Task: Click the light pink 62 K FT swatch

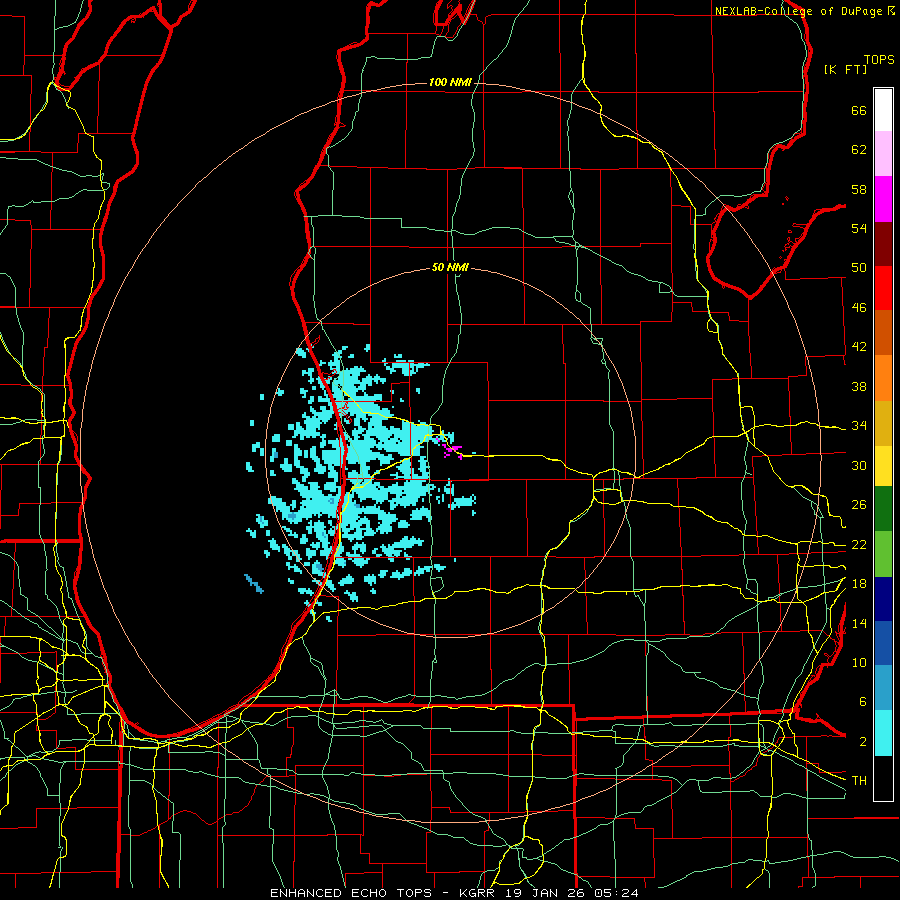Action: [x=883, y=153]
